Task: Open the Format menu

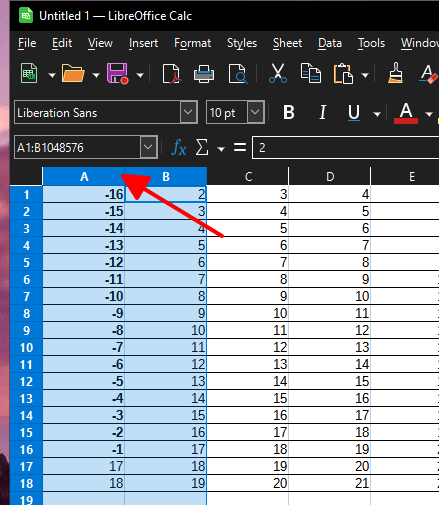Action: click(192, 43)
